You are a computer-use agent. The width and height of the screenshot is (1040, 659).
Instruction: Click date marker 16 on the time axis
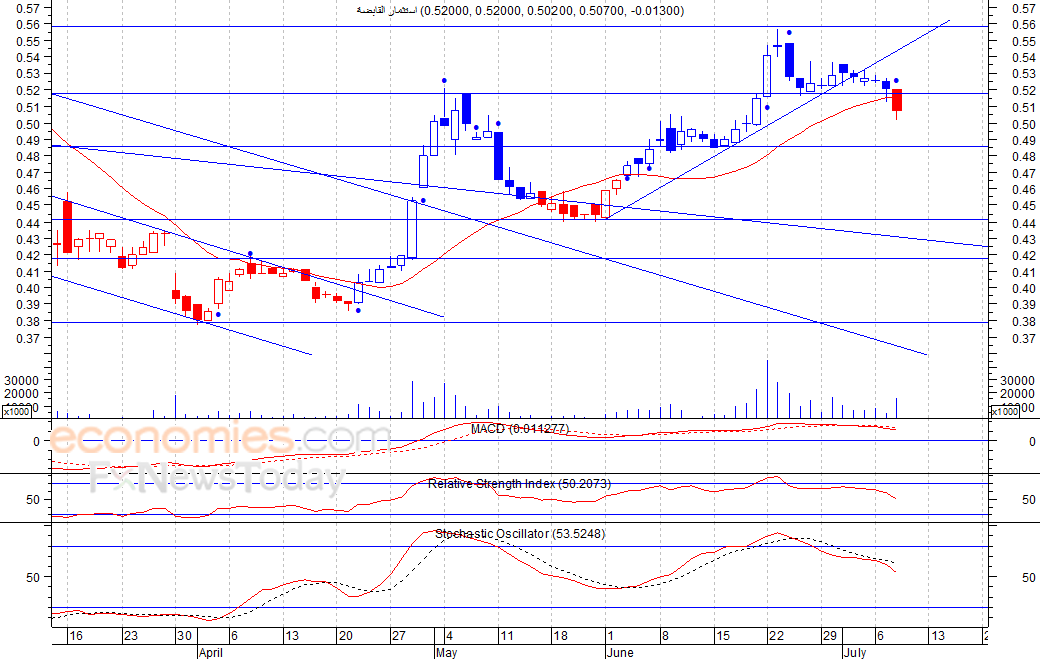76,636
